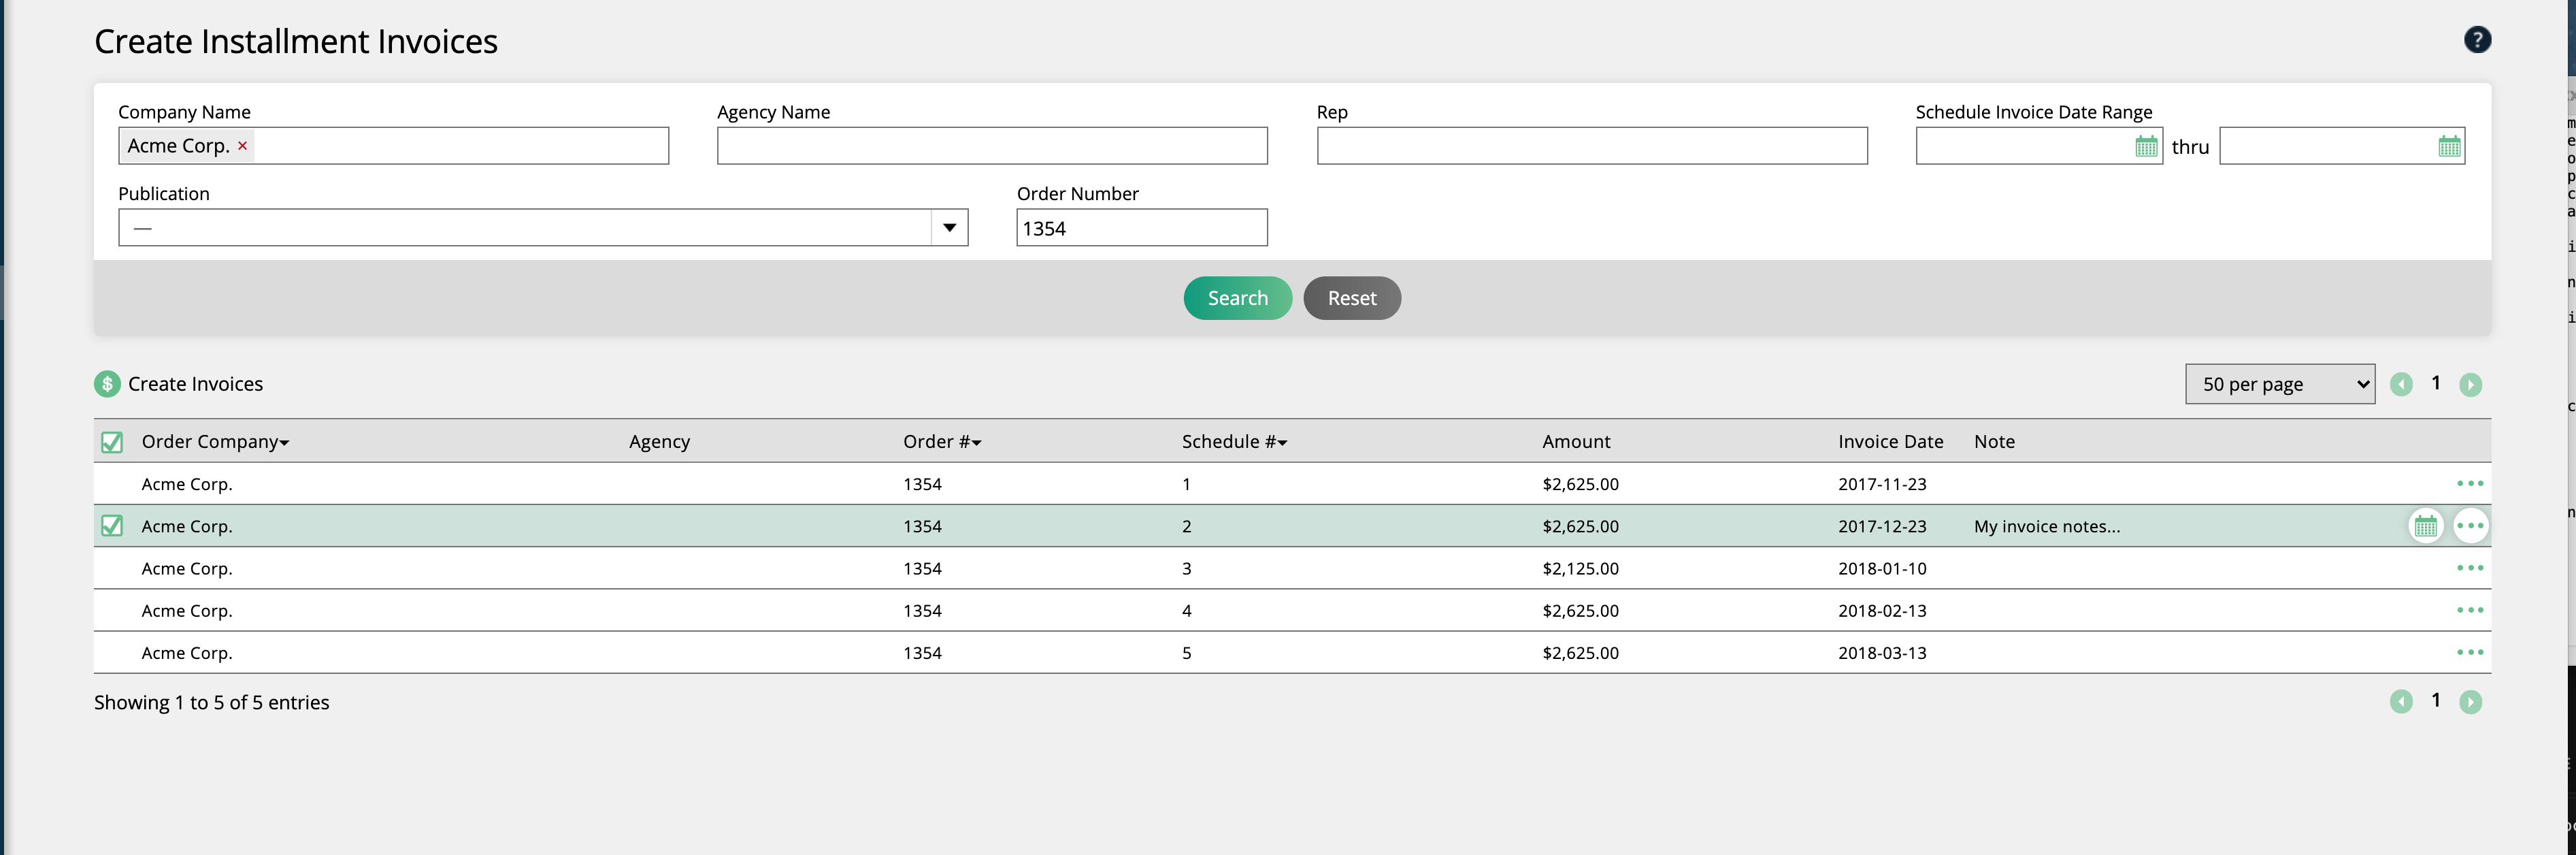Uncheck the schedule 2 row checkbox
This screenshot has width=2576, height=855.
[113, 525]
